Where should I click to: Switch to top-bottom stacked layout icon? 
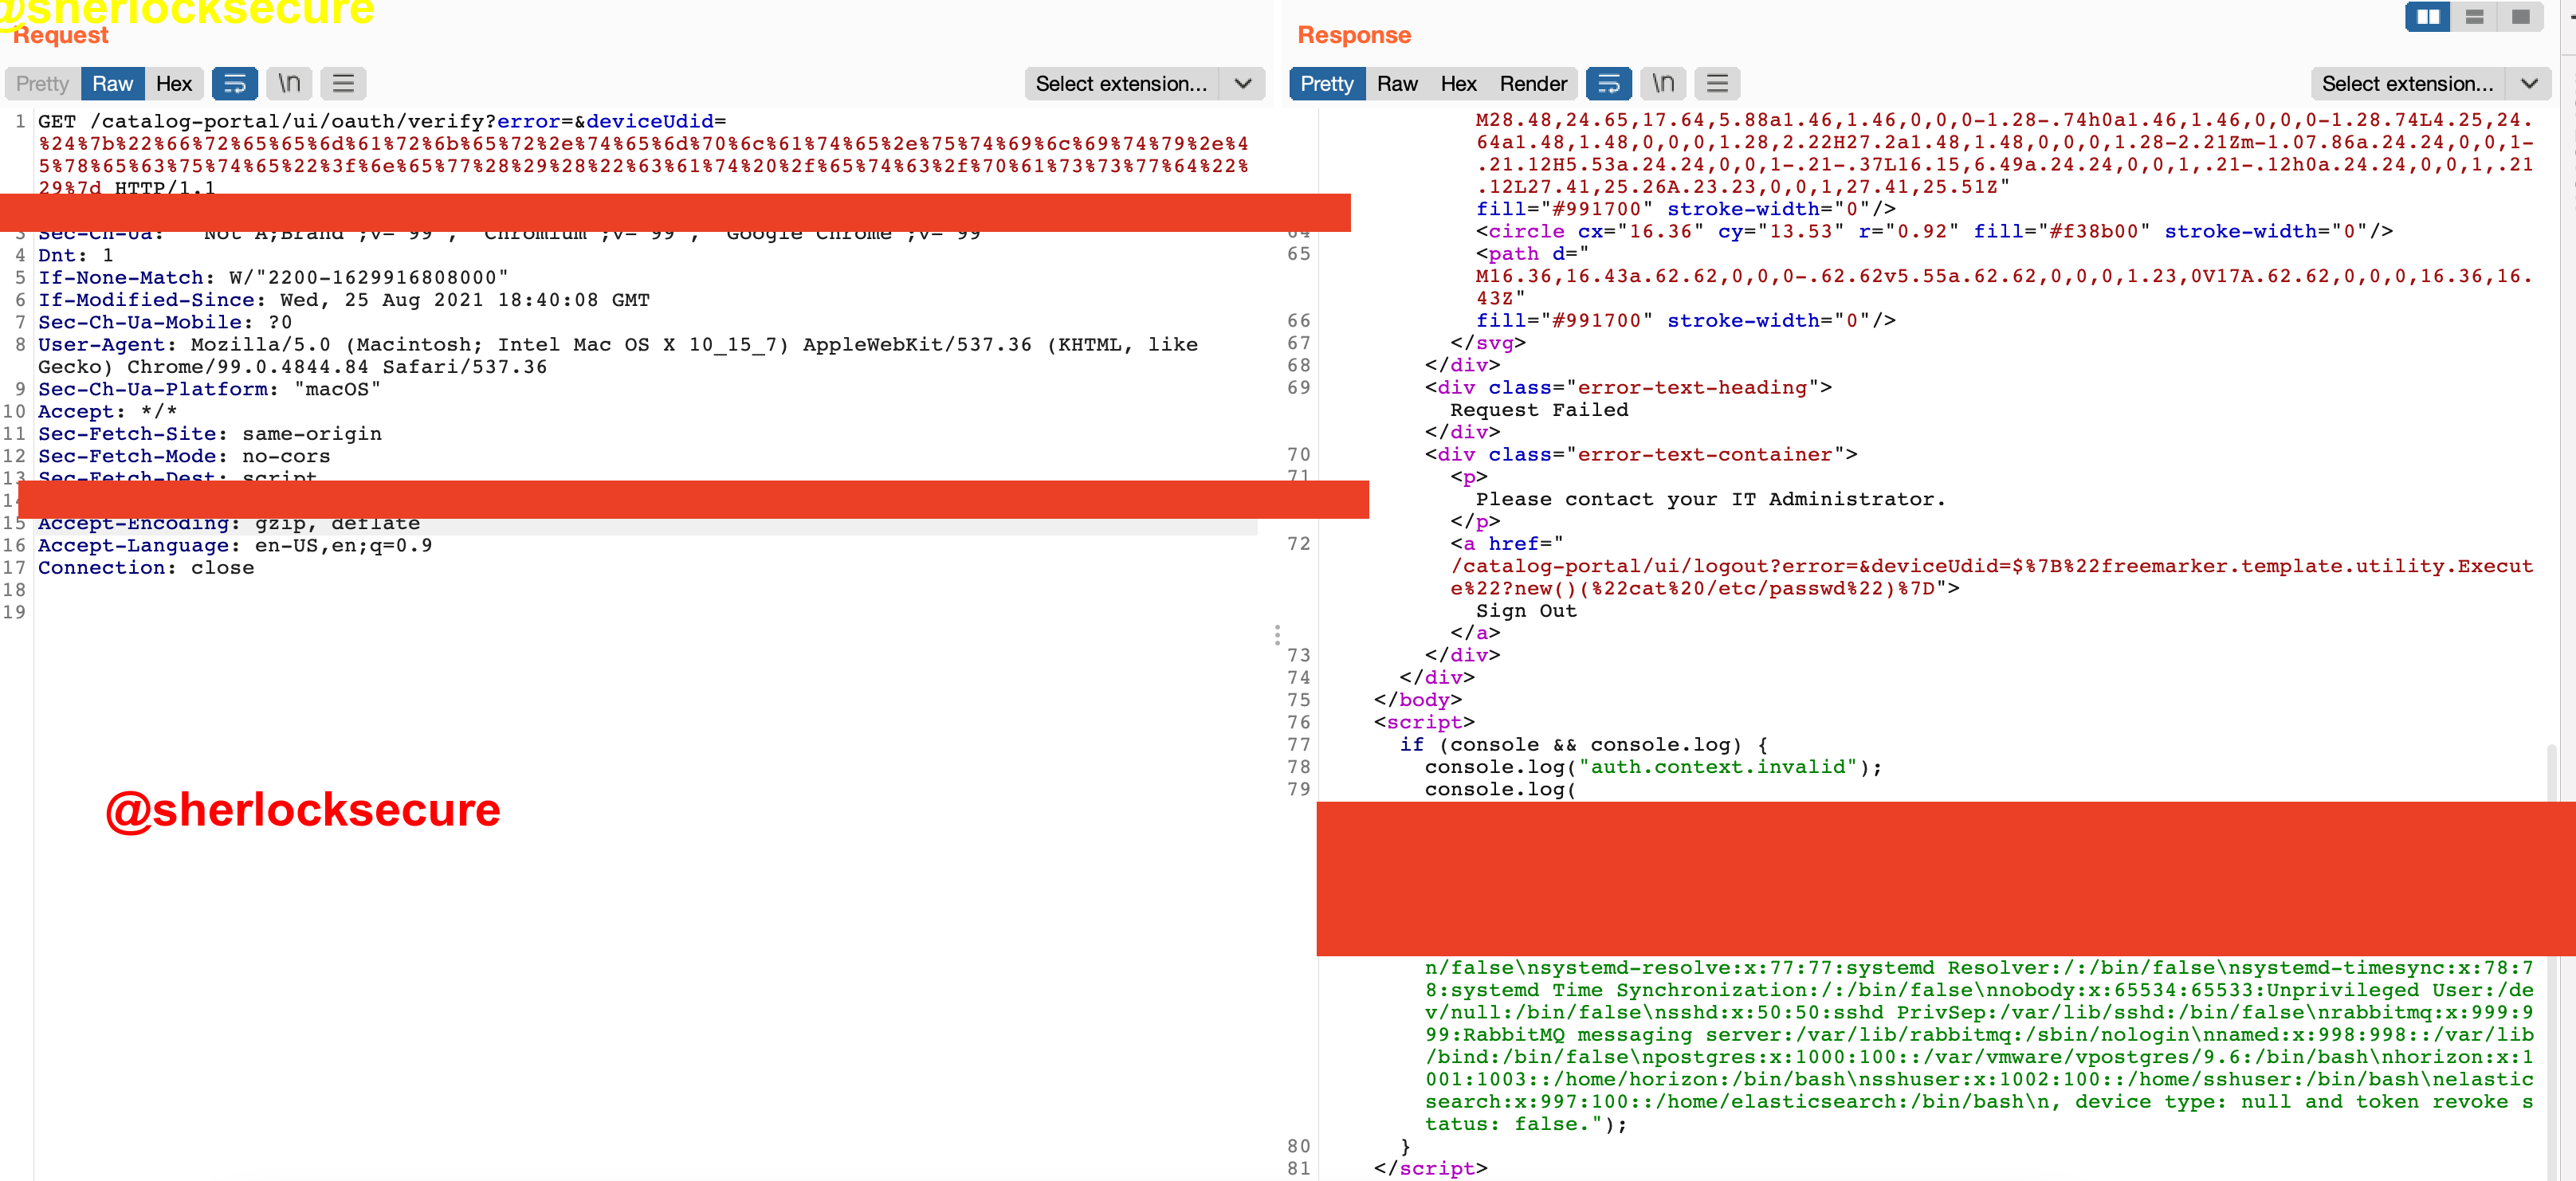pos(2474,17)
